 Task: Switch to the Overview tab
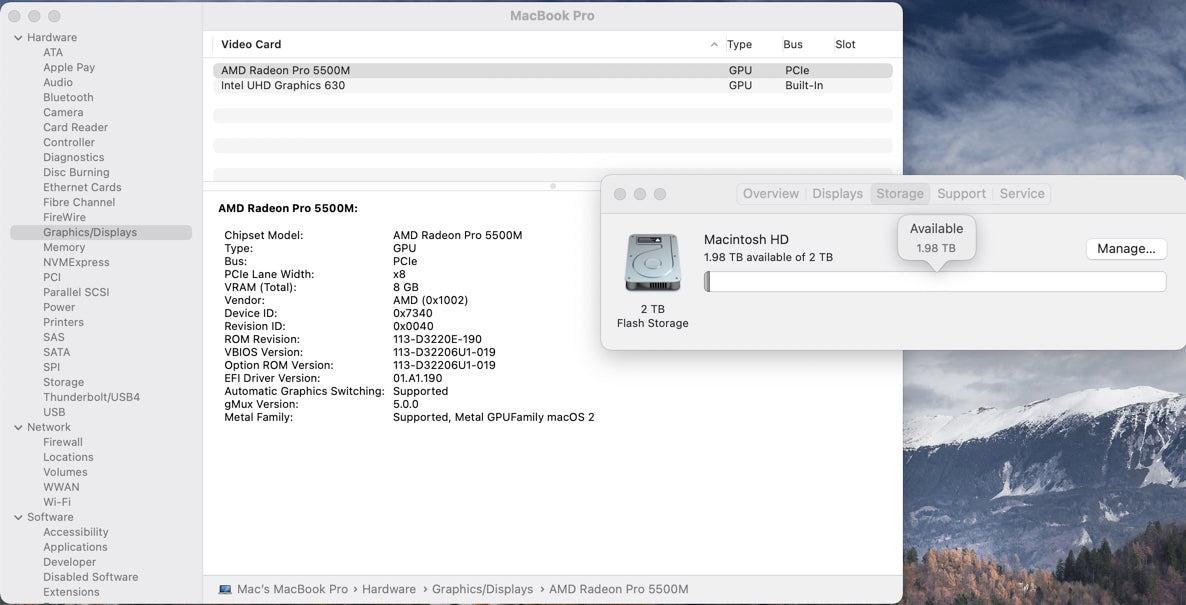point(770,193)
